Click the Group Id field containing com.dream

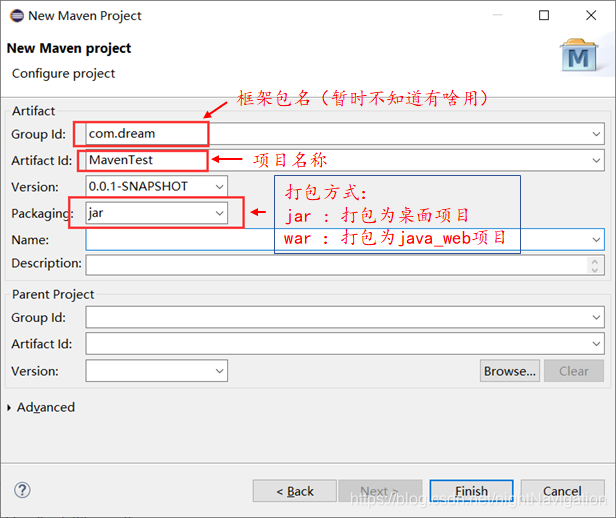click(x=345, y=134)
